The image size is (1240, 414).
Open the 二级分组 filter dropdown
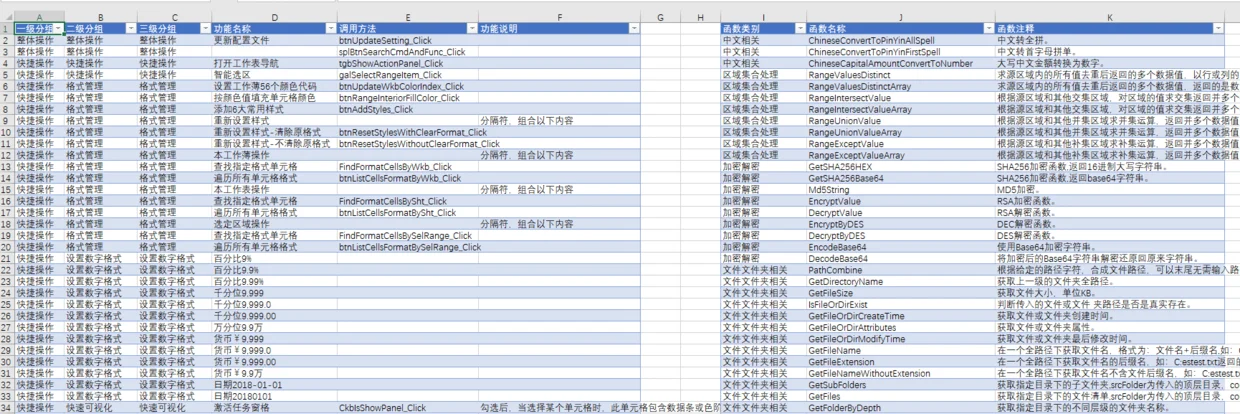click(x=130, y=29)
